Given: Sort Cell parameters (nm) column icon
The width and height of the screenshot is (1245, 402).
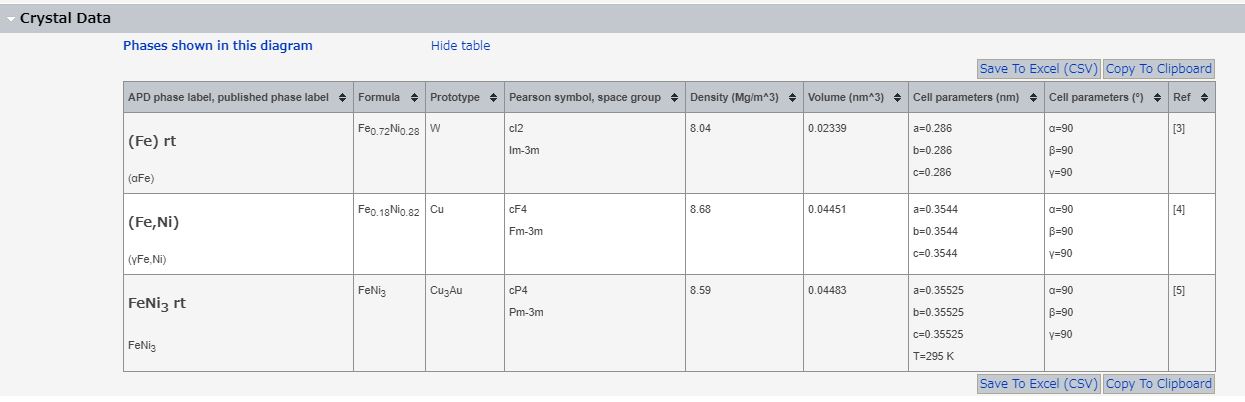Looking at the screenshot, I should click(x=1034, y=97).
